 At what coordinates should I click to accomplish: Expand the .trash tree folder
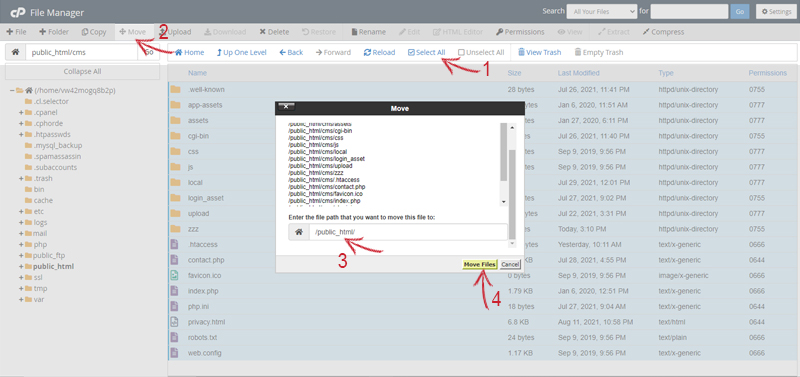[x=21, y=179]
